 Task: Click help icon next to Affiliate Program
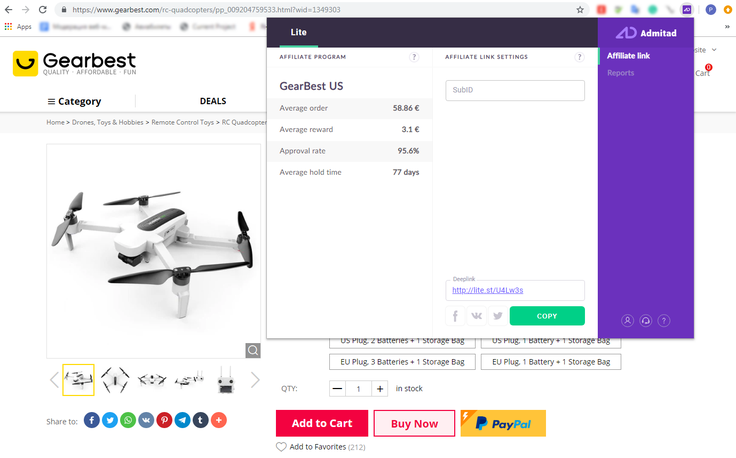[x=414, y=57]
